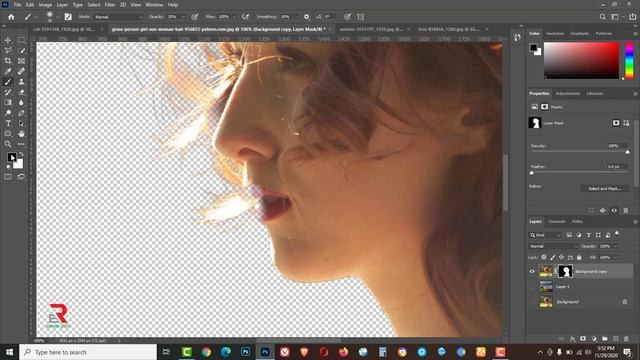Click the color picker gradient field
Image resolution: width=640 pixels, height=360 pixels.
pos(581,60)
